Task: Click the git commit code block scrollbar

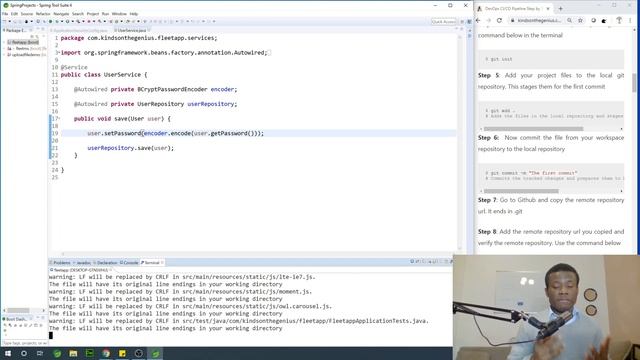Action: [521, 191]
